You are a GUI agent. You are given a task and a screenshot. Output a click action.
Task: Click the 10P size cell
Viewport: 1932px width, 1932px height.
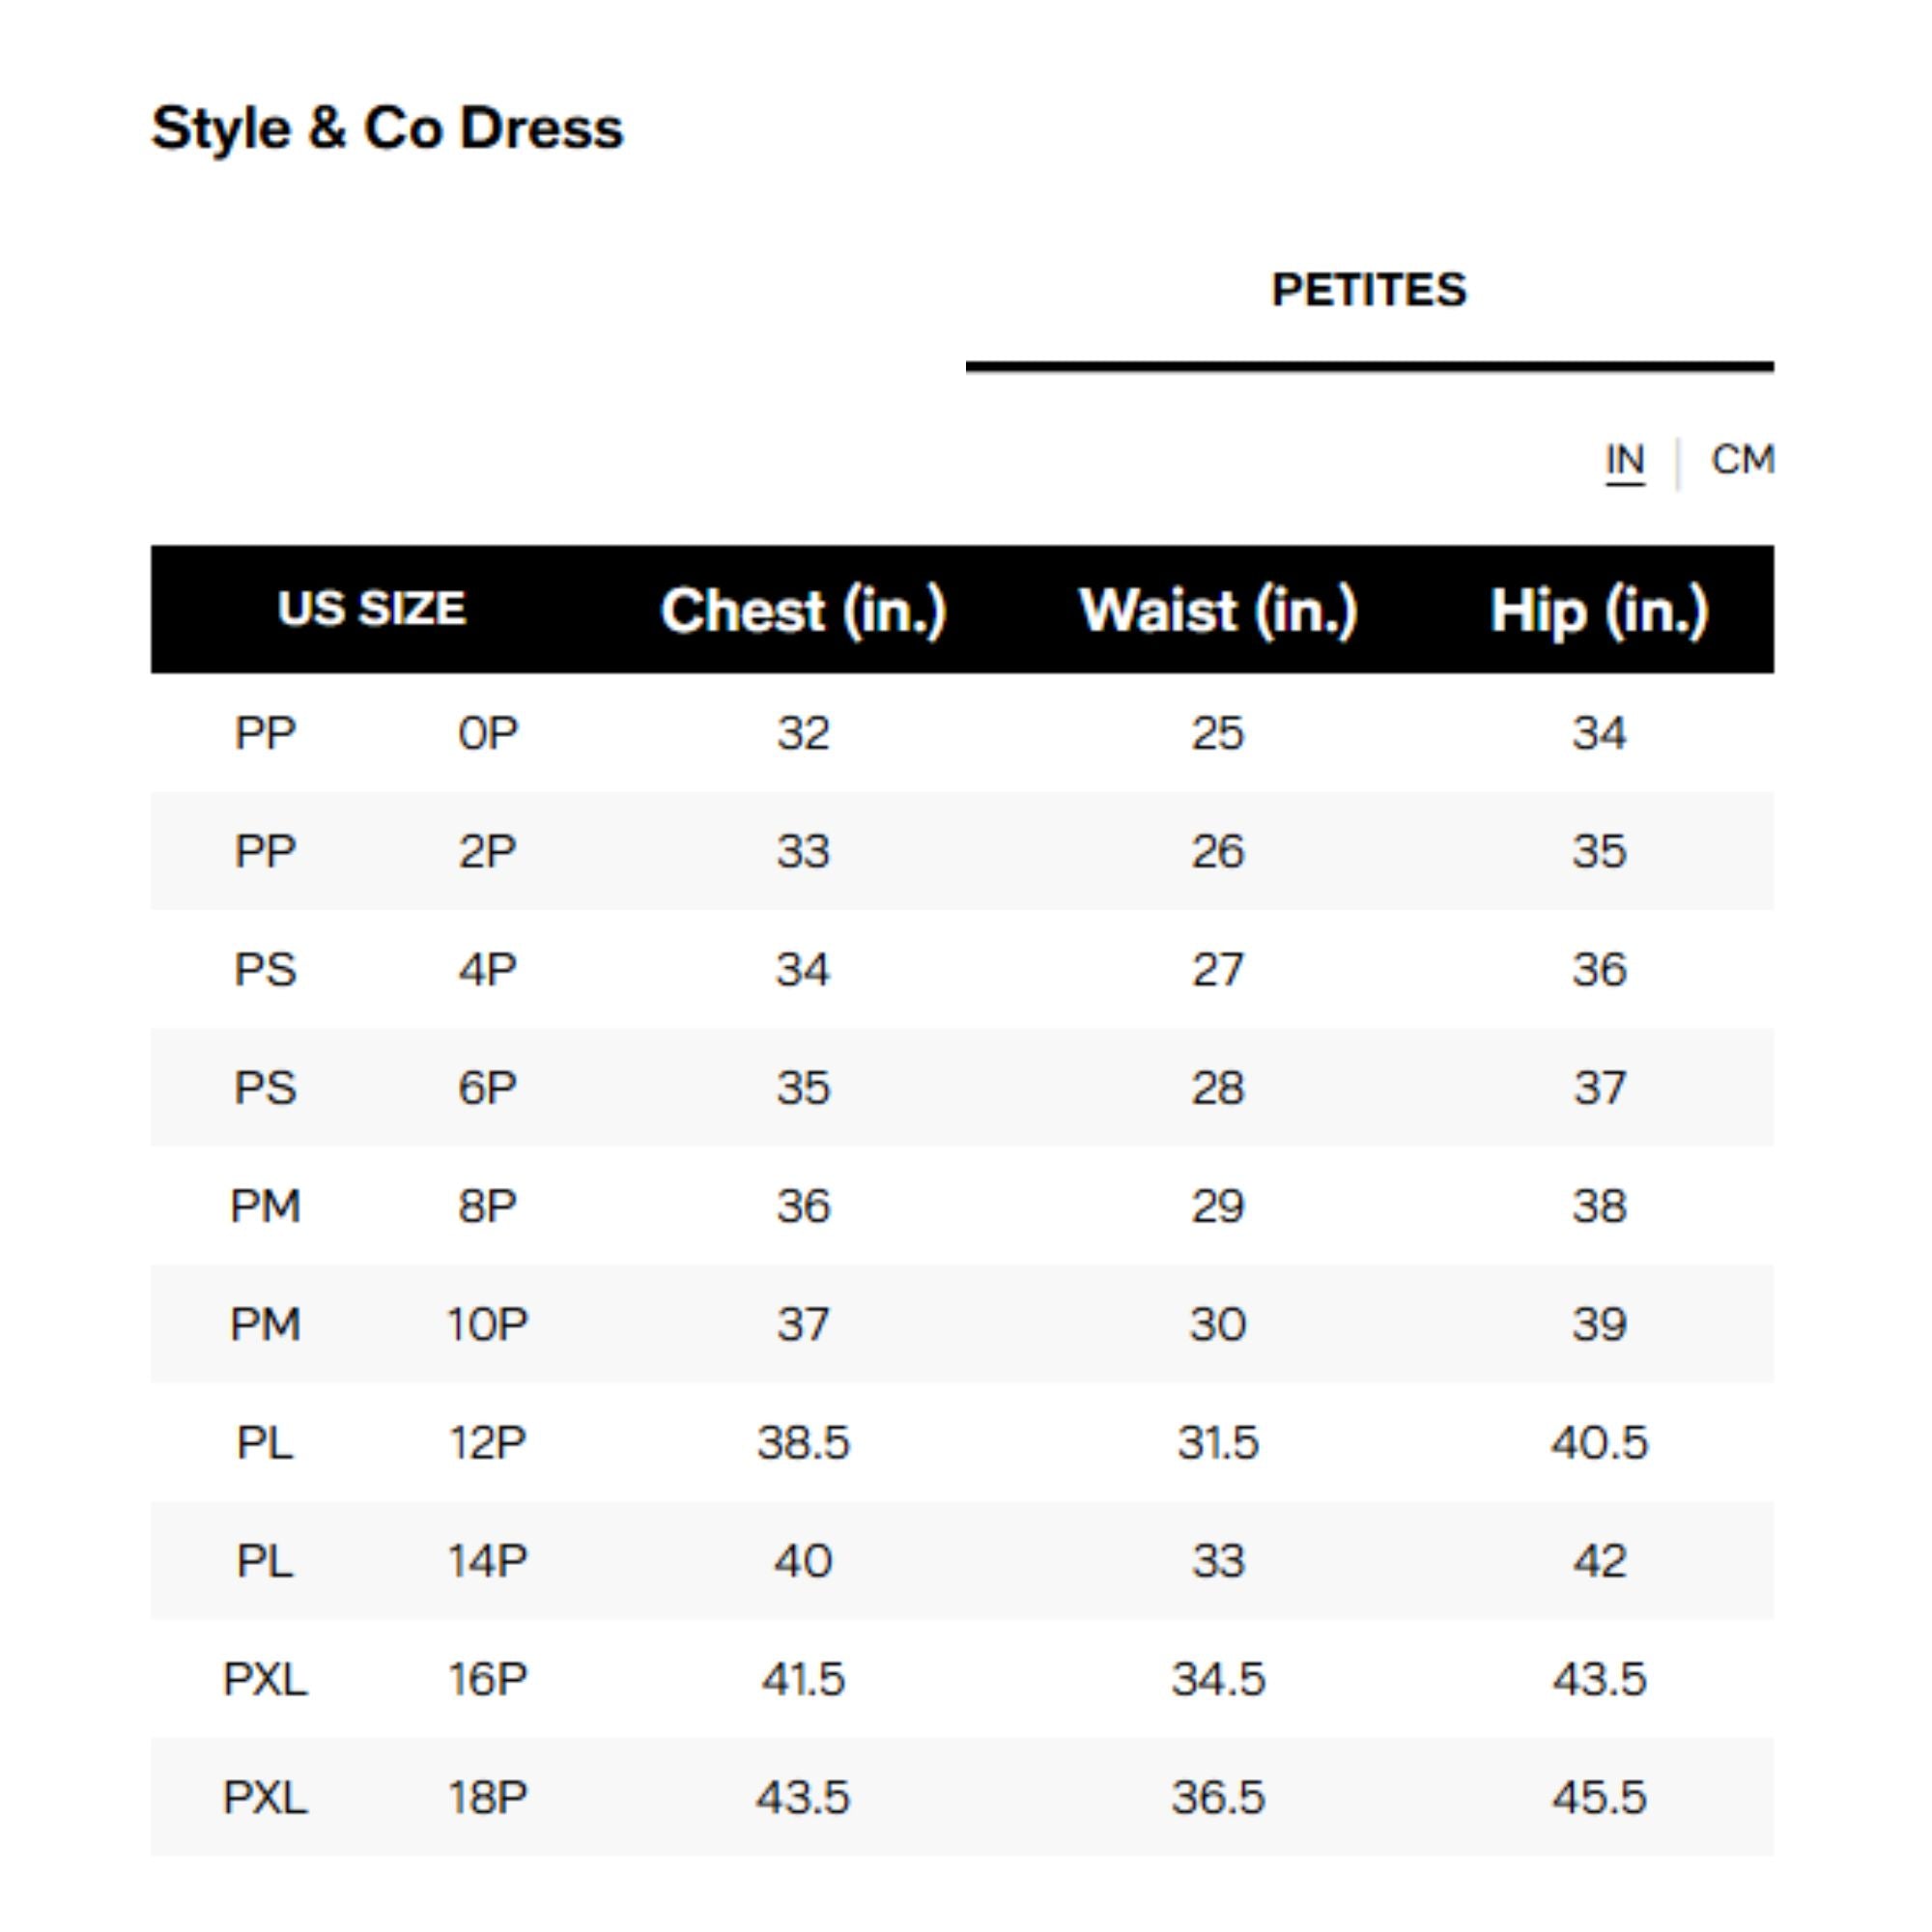[487, 1325]
